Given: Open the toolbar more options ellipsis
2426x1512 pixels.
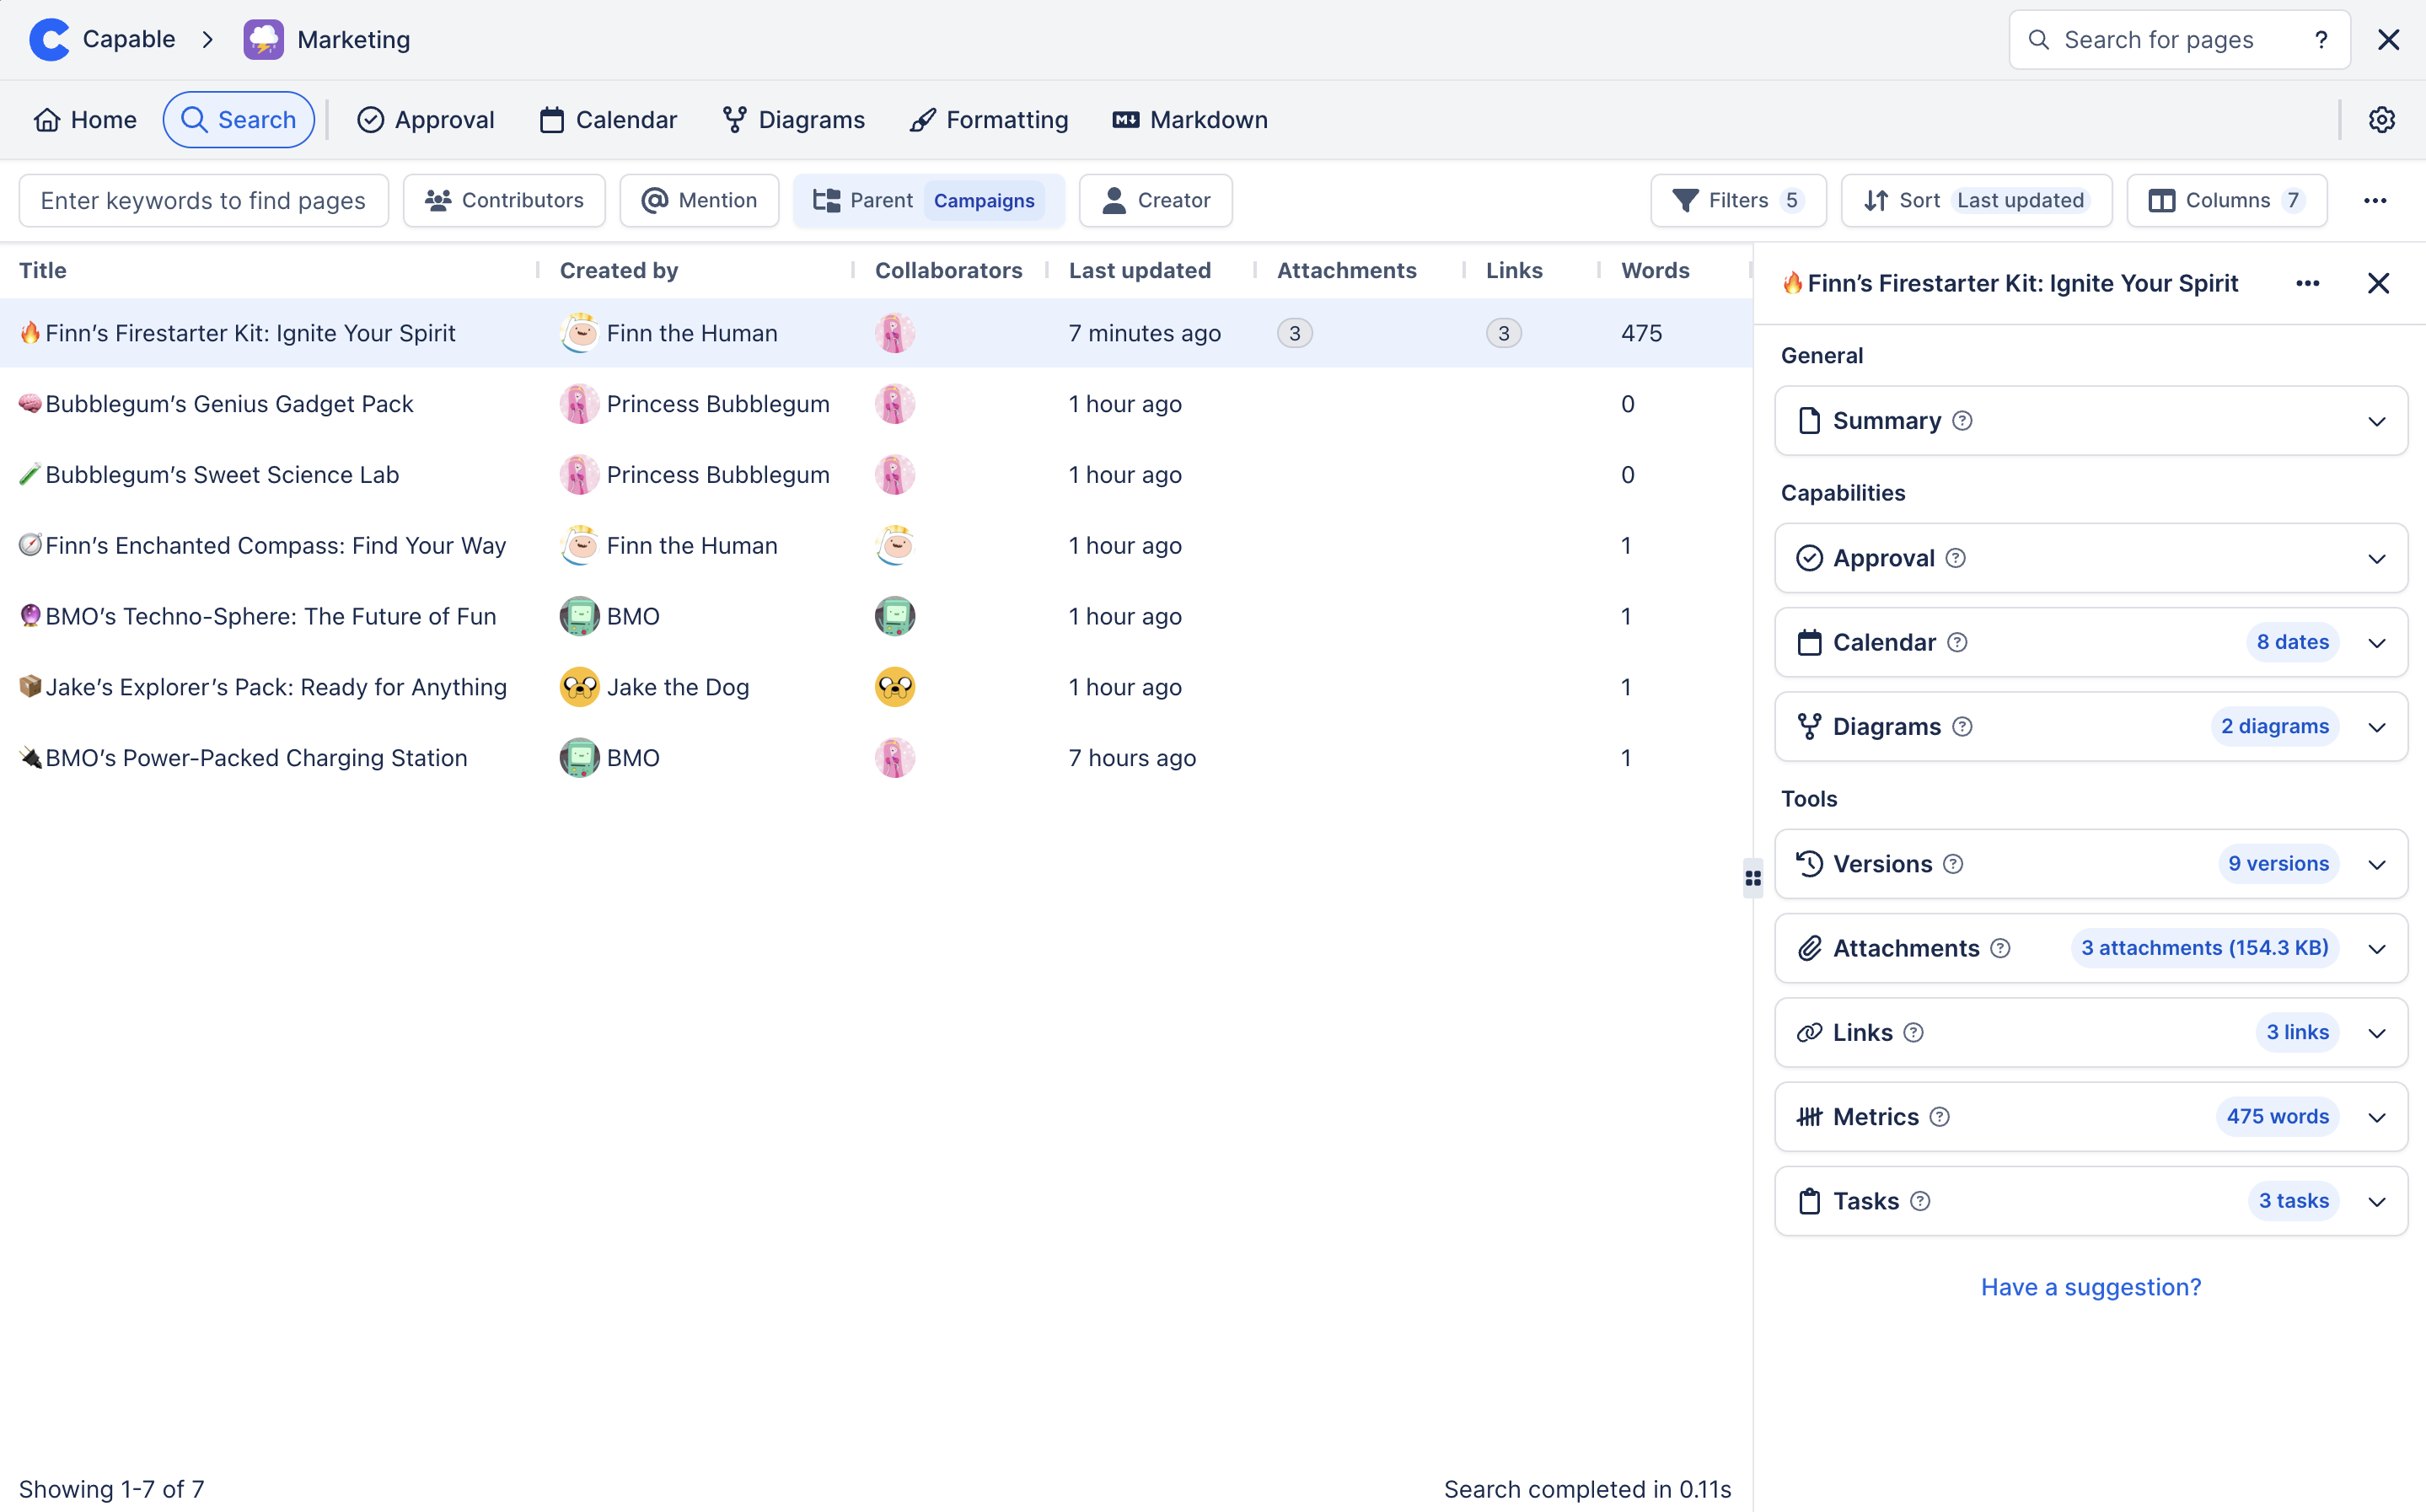Looking at the screenshot, I should pos(2374,201).
